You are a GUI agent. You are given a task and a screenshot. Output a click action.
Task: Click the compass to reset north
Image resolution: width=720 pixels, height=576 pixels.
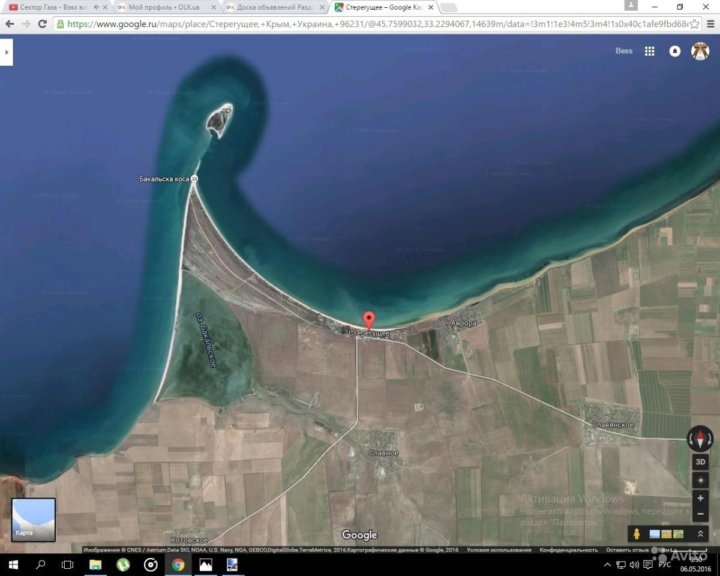[699, 438]
